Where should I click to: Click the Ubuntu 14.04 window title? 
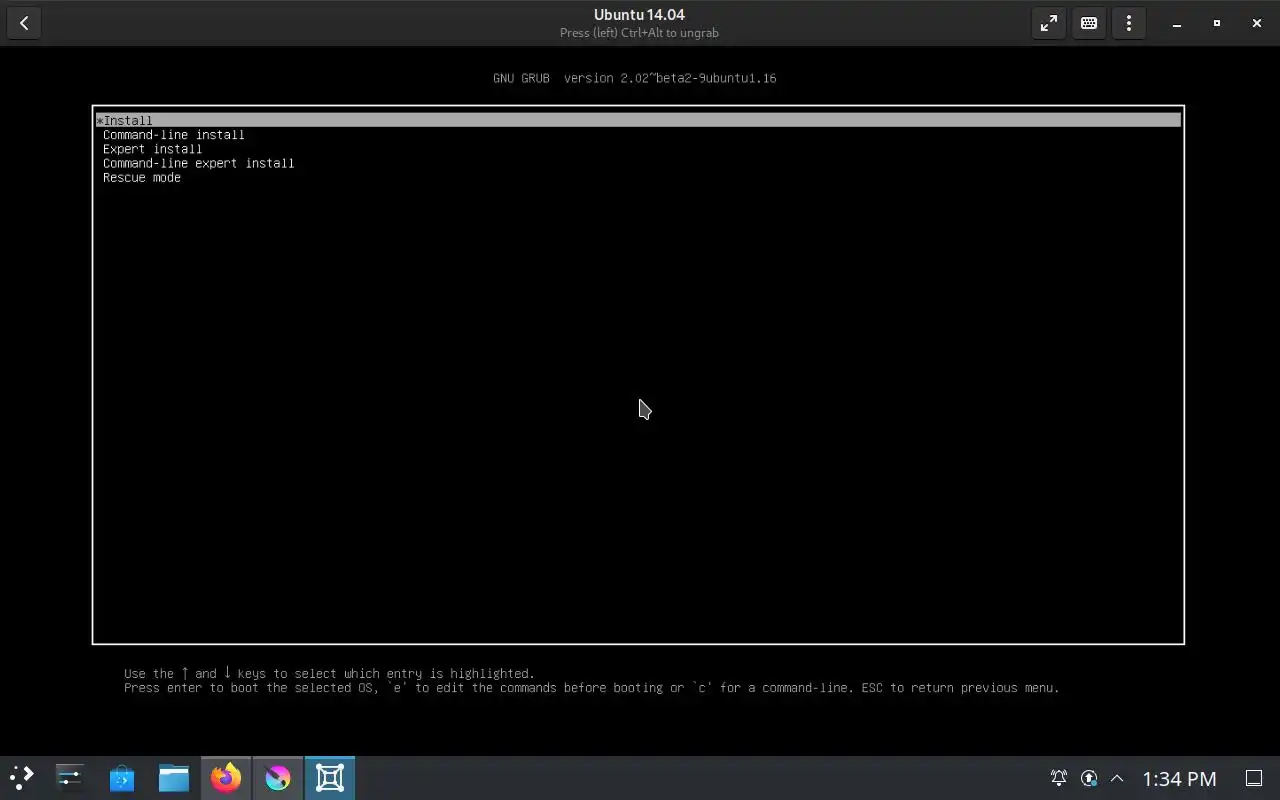coord(639,15)
